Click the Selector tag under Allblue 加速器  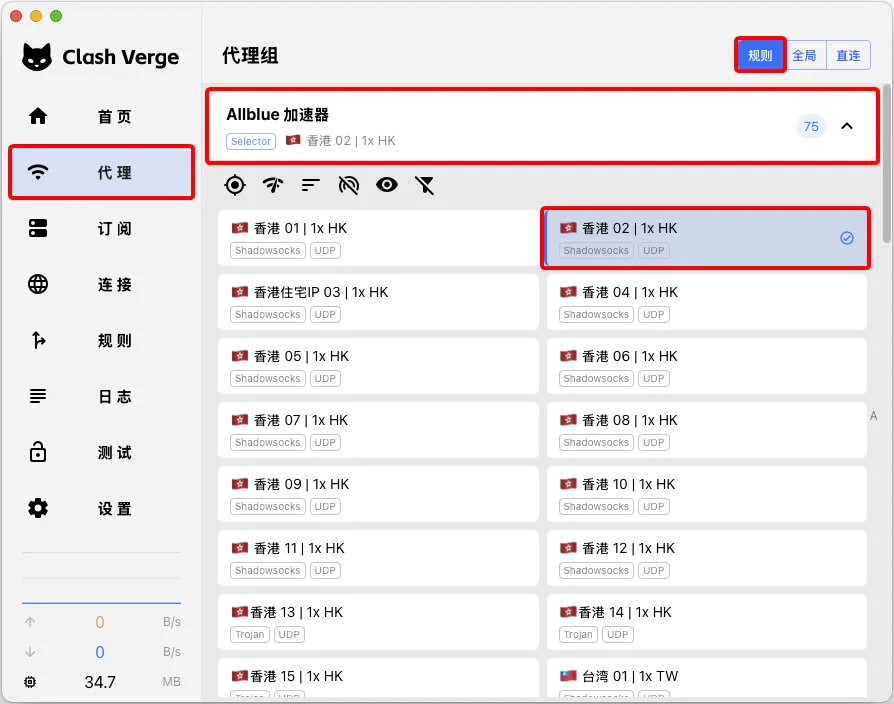pos(251,141)
